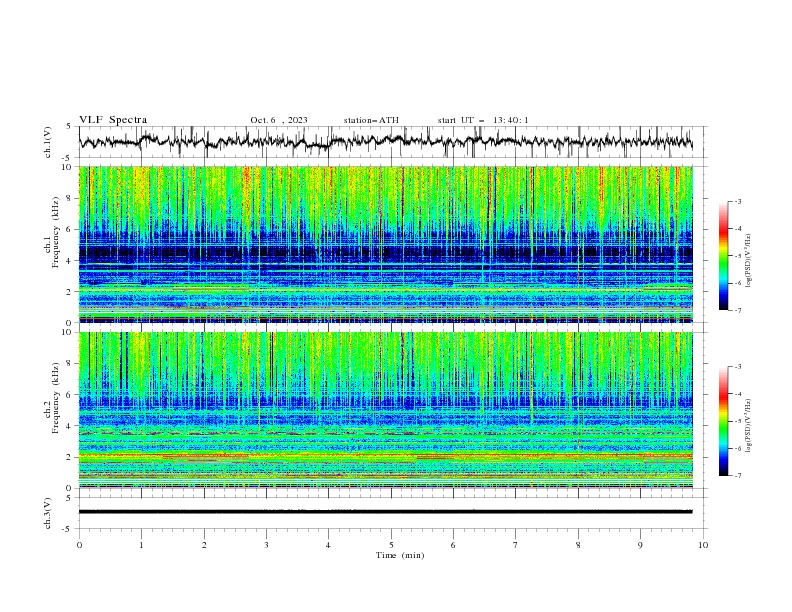This screenshot has height=612, width=792.
Task: Click time axis tick label "1"
Action: 141,545
